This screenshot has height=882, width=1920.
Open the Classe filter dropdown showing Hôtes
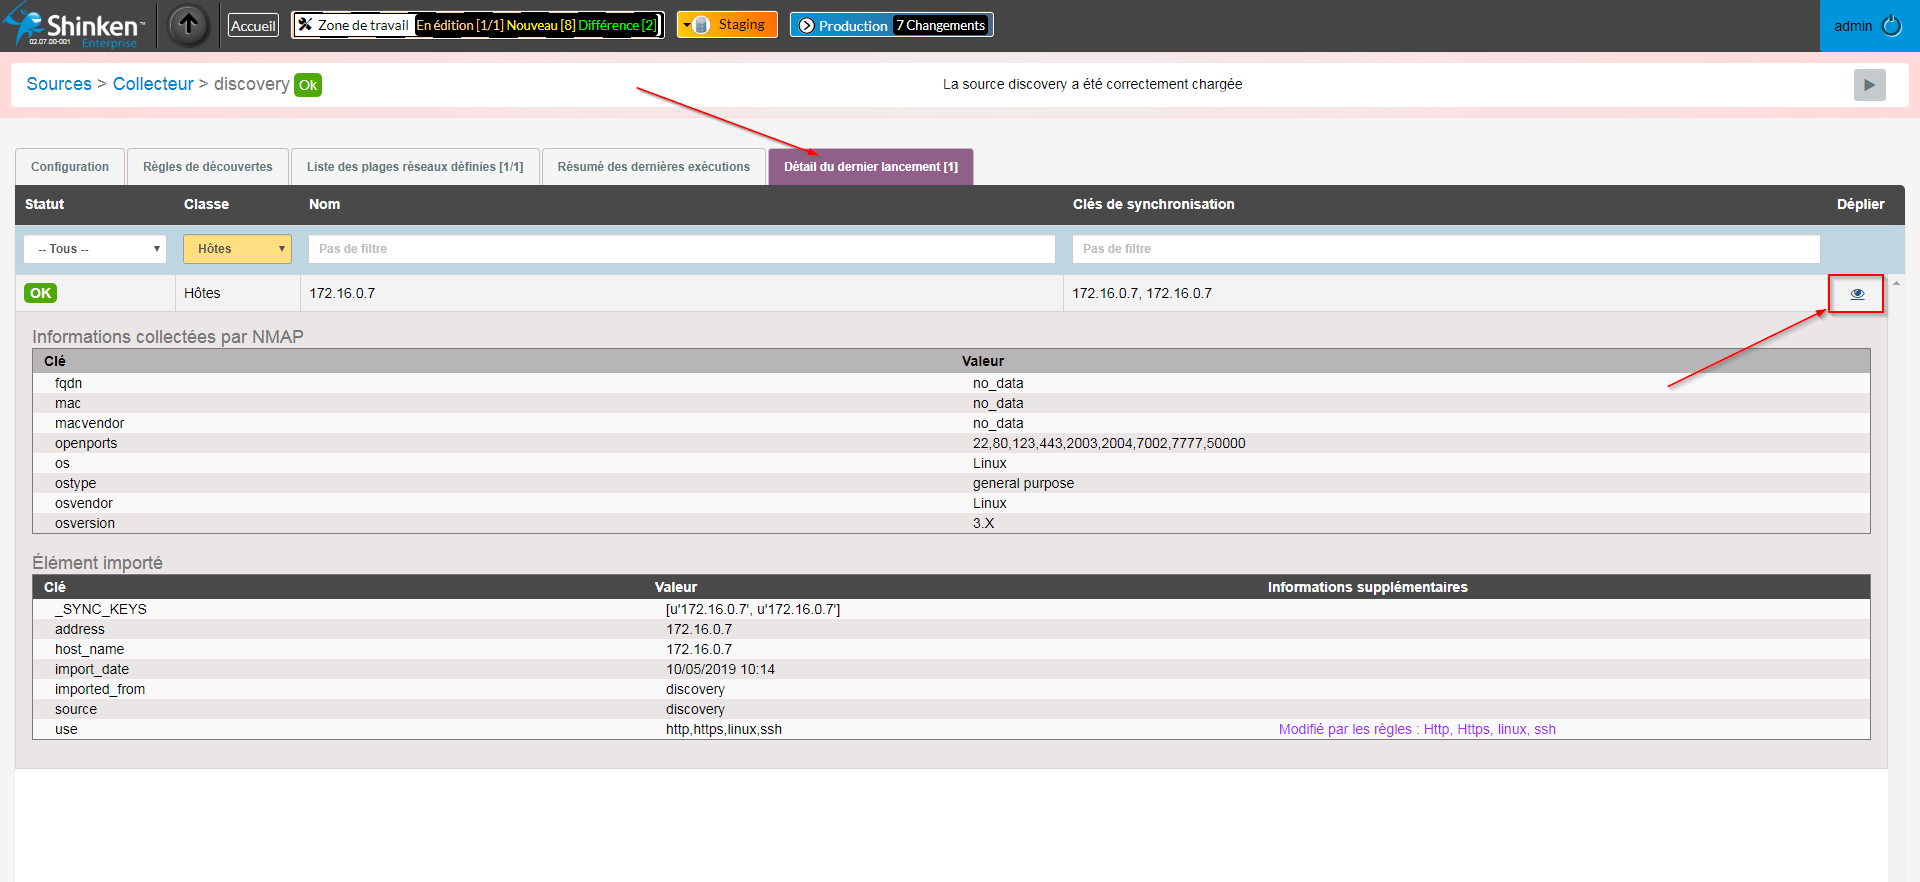click(237, 249)
